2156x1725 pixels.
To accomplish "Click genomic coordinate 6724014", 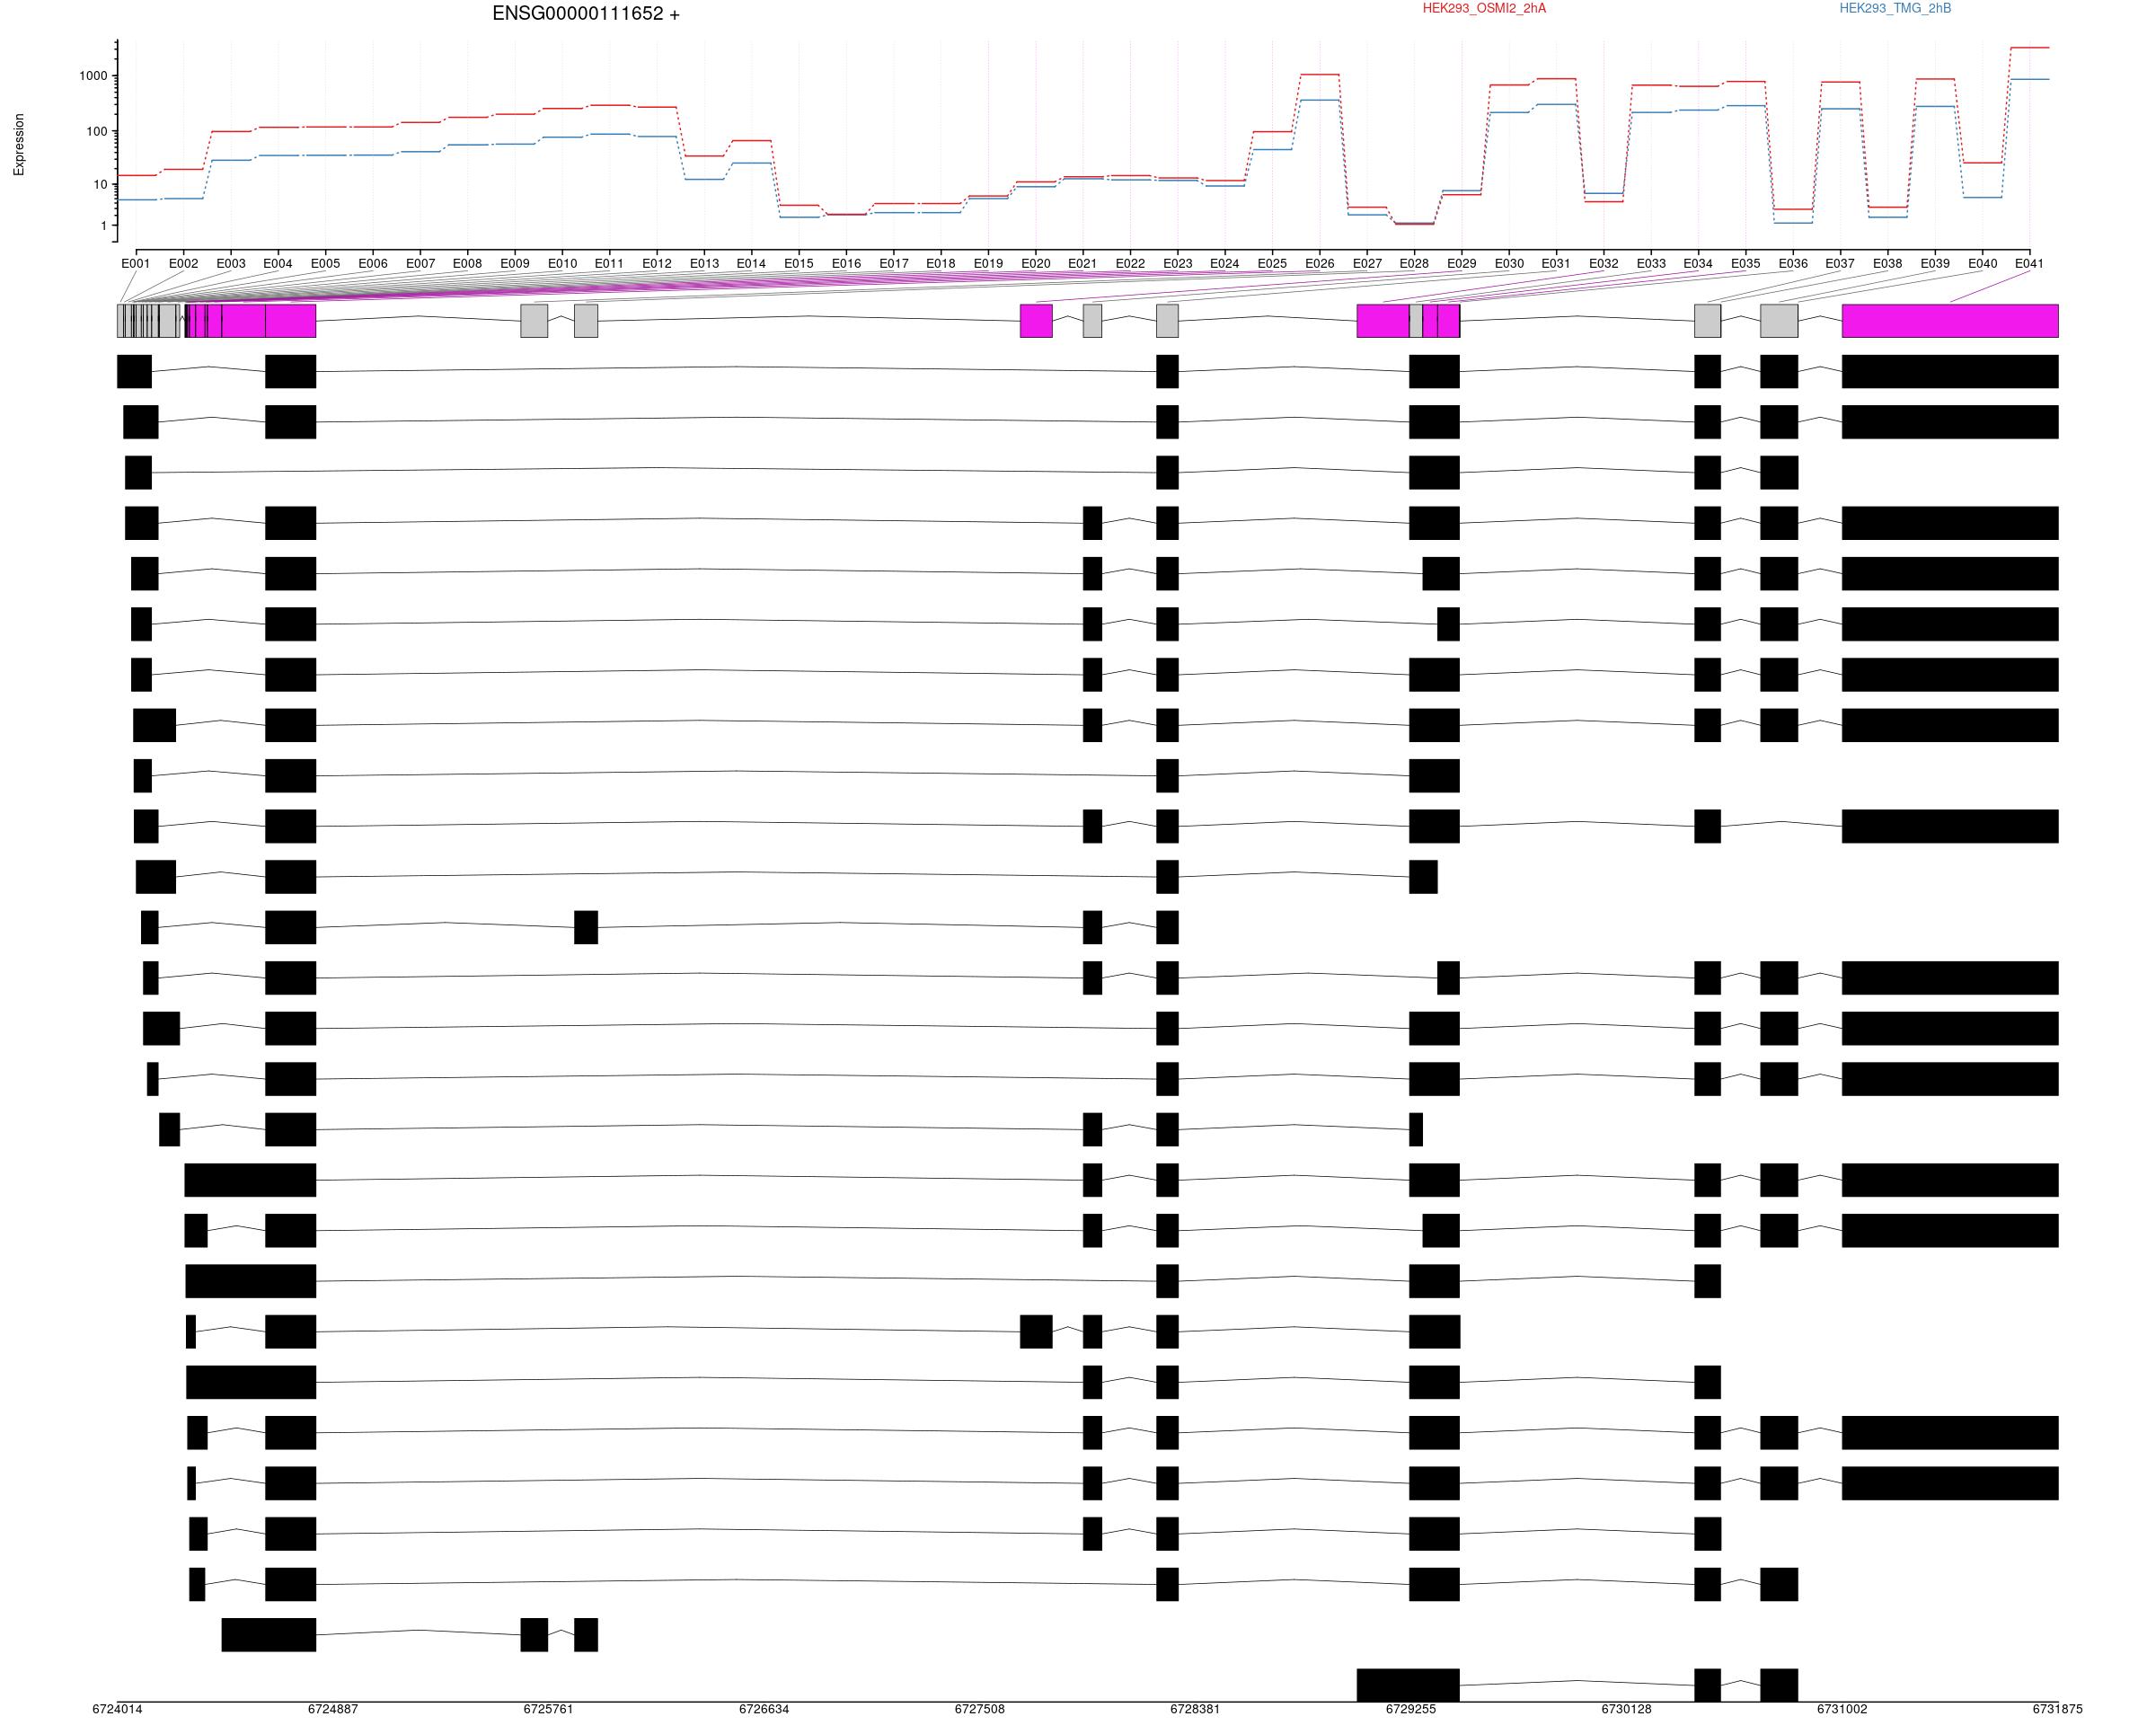I will click(117, 1709).
